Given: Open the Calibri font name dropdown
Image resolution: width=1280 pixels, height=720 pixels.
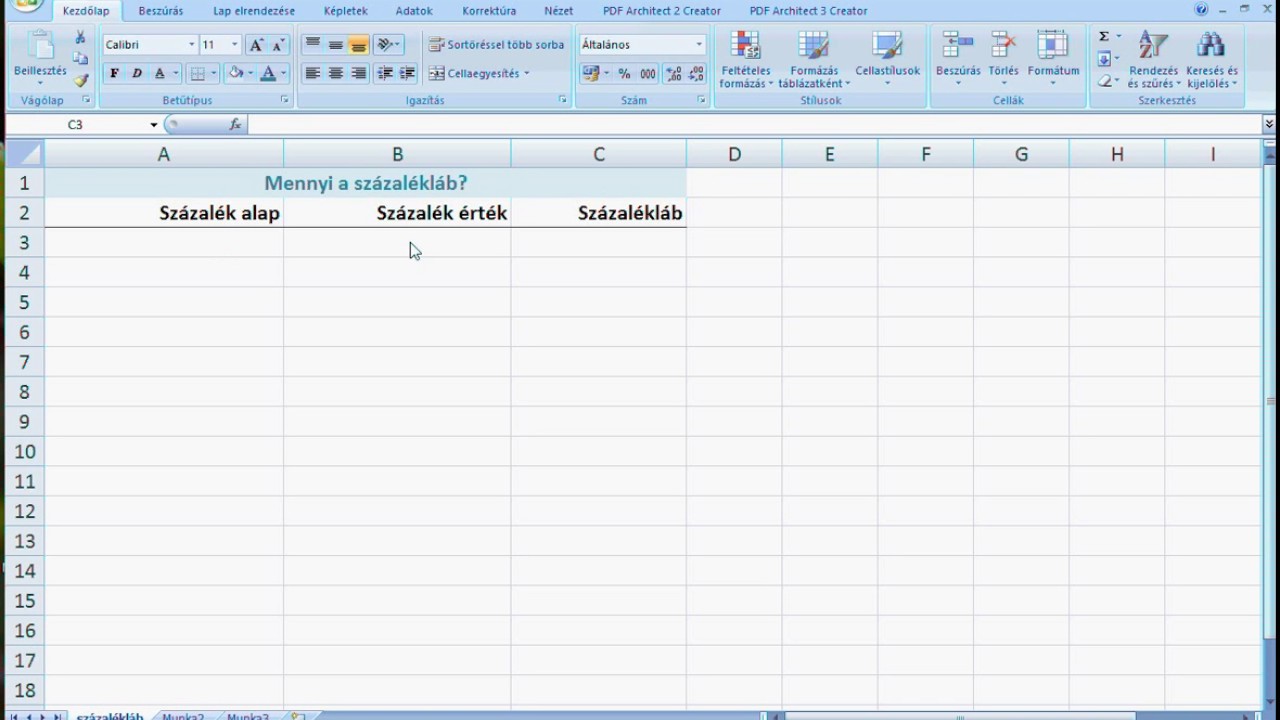Looking at the screenshot, I should tap(191, 45).
